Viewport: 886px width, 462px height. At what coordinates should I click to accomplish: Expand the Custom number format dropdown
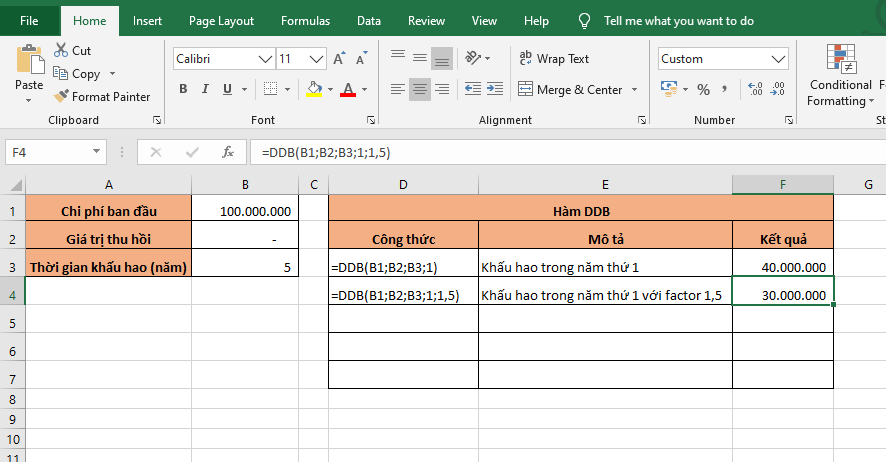(x=777, y=59)
